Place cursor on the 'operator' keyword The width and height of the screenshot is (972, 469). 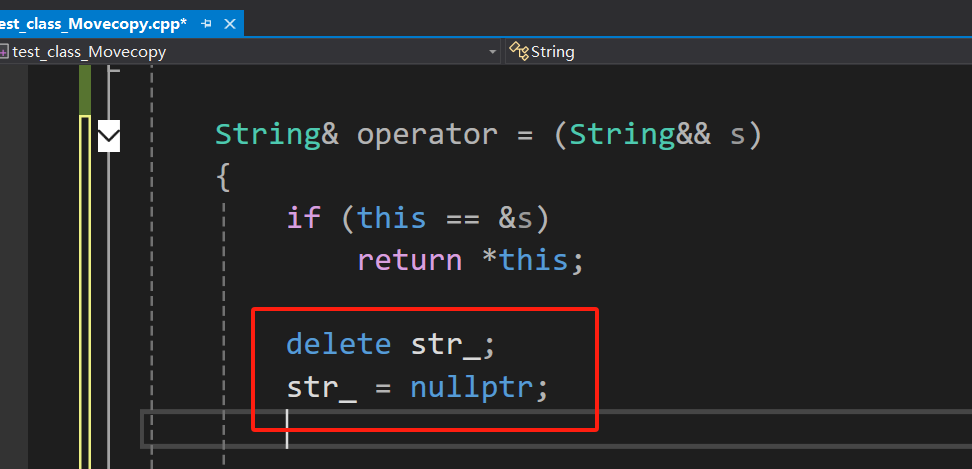point(426,135)
